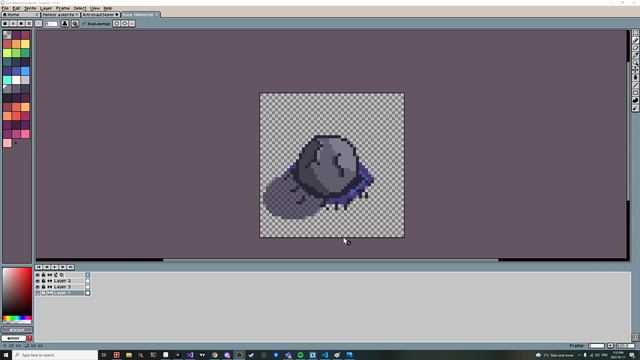Select the Contour tool
640x360 pixels.
point(635,100)
